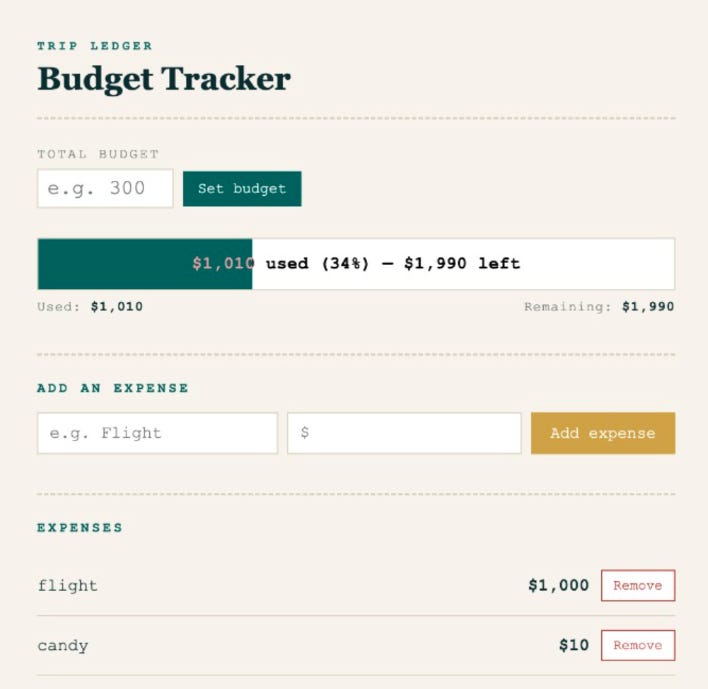Click the Add an Expense section heading
Image resolution: width=708 pixels, height=689 pixels.
click(113, 388)
